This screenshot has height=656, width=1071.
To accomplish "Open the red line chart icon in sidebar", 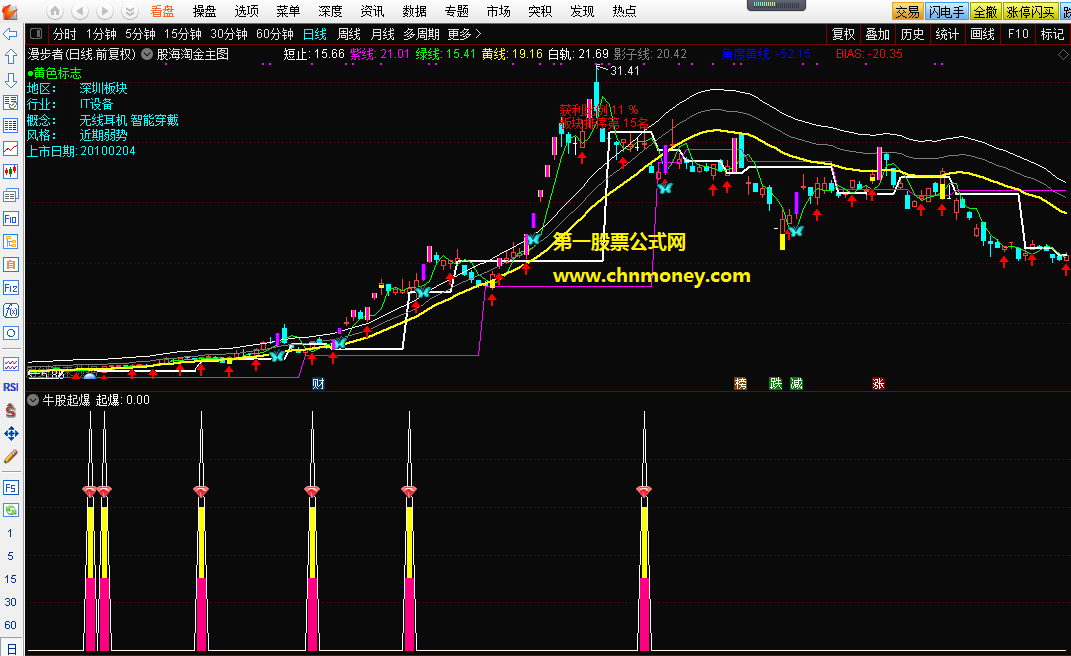I will click(10, 148).
